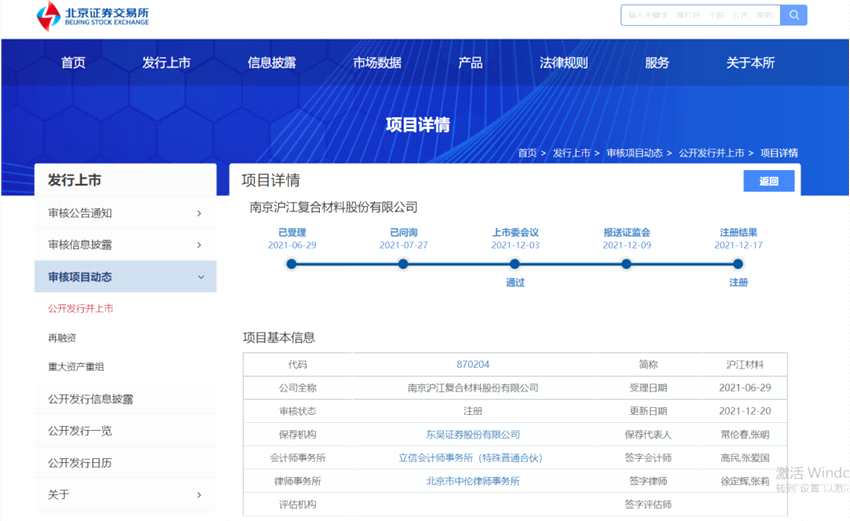Screen dimensions: 850x521
Task: Click the 沪江材料 abbreviation cell
Action: pos(745,364)
